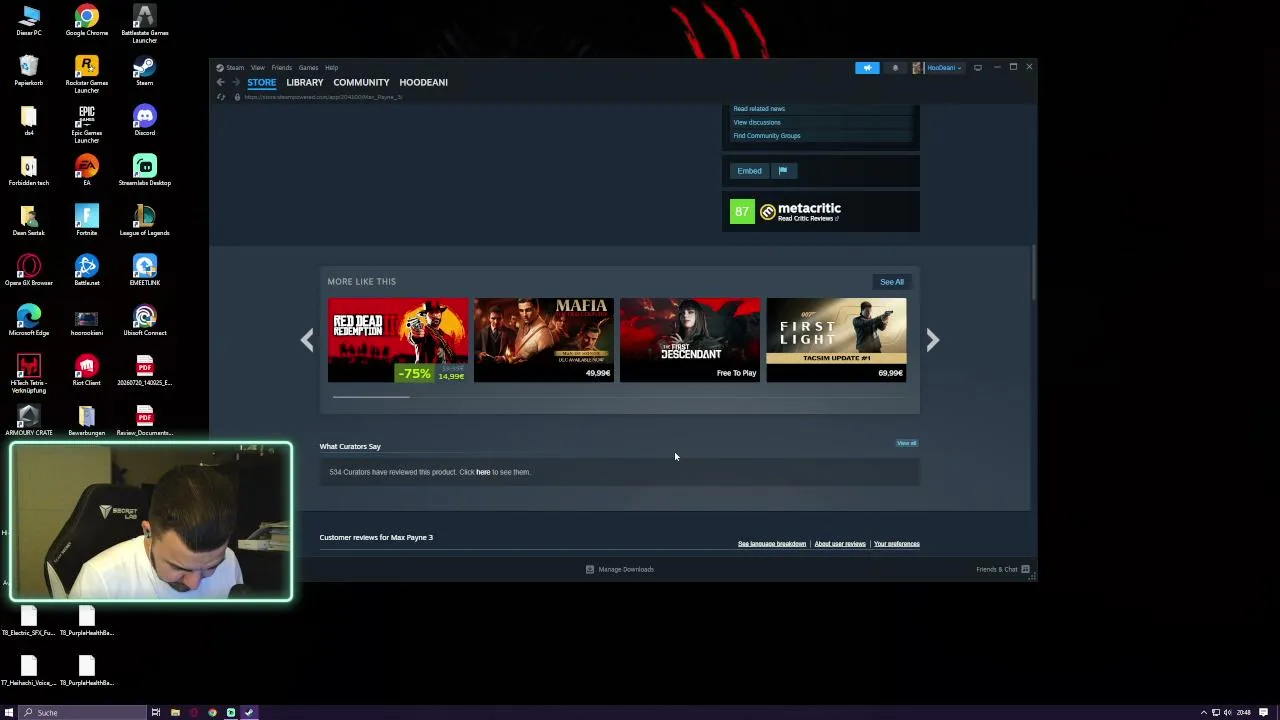The width and height of the screenshot is (1280, 720).
Task: Click the Steam back navigation arrow
Action: [220, 82]
